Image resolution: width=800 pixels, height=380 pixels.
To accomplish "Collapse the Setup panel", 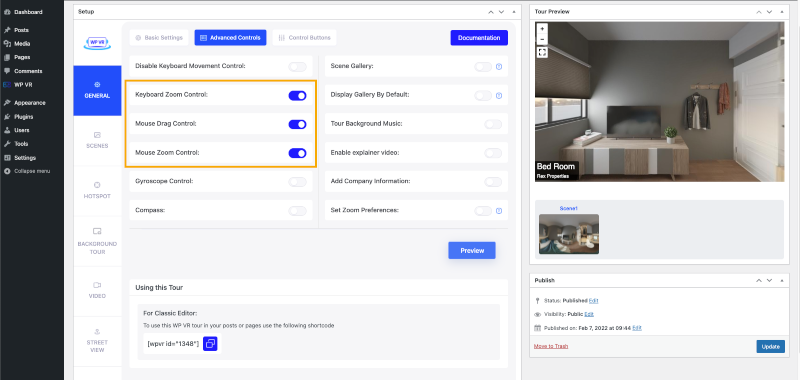I will coord(514,11).
